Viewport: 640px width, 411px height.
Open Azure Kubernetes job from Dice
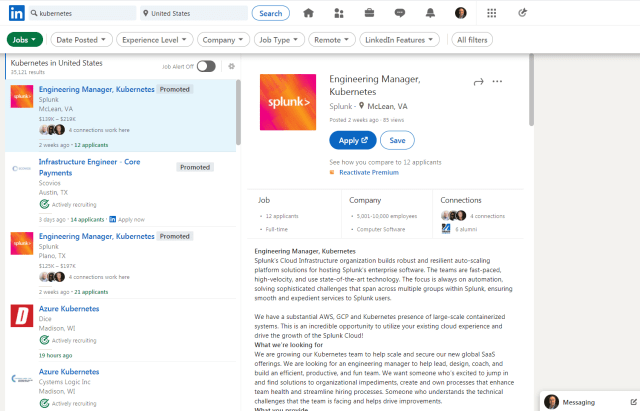(x=69, y=309)
